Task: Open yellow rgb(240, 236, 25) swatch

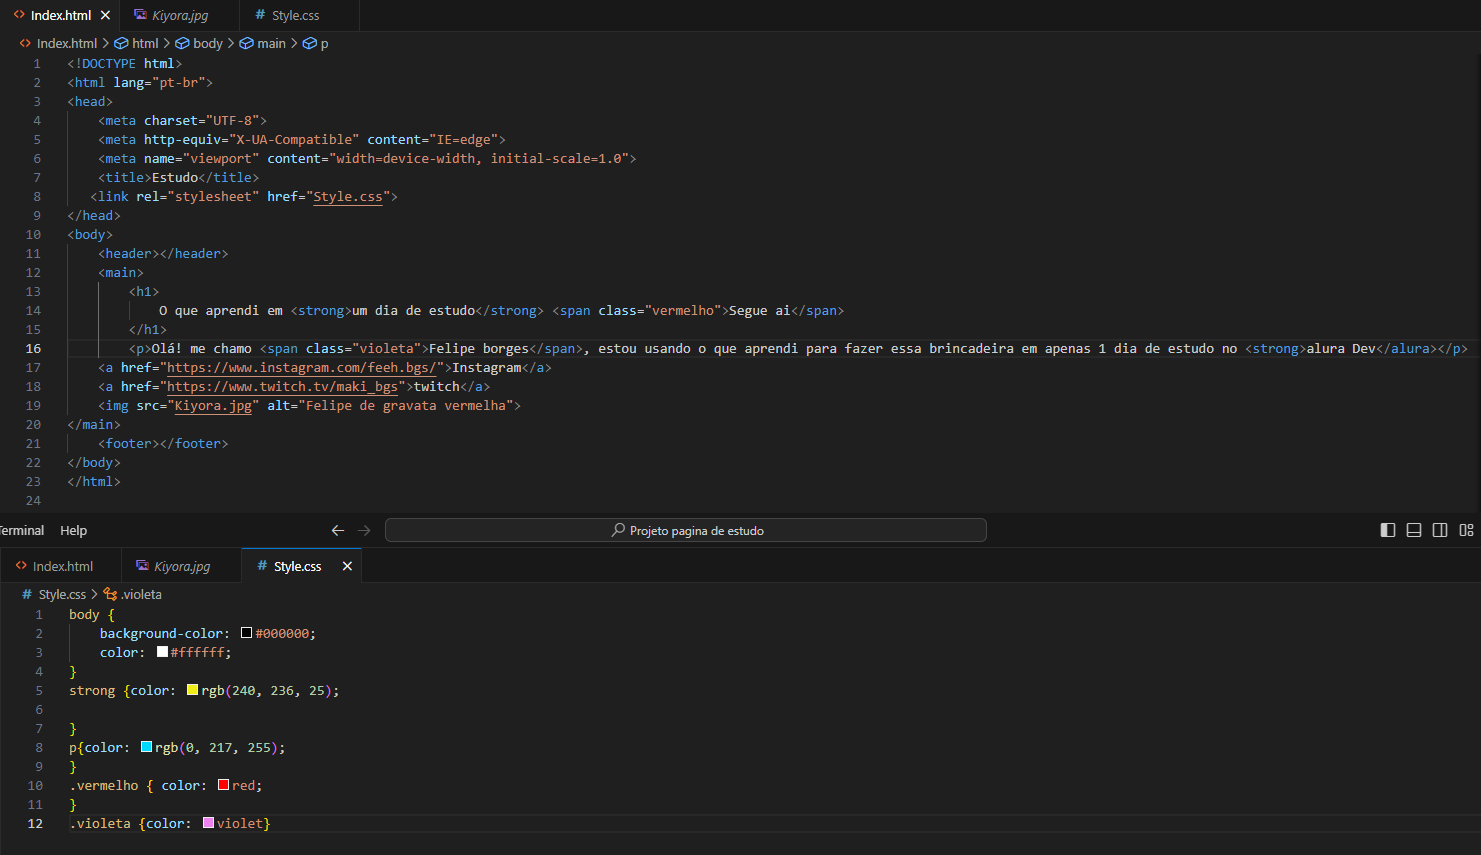Action: tap(192, 690)
